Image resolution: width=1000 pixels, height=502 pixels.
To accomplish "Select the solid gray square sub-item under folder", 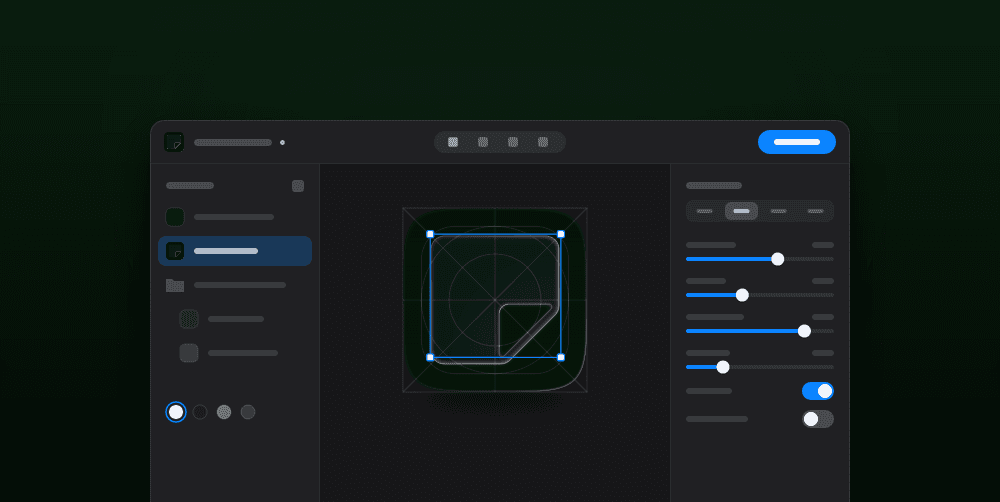I will pos(235,353).
